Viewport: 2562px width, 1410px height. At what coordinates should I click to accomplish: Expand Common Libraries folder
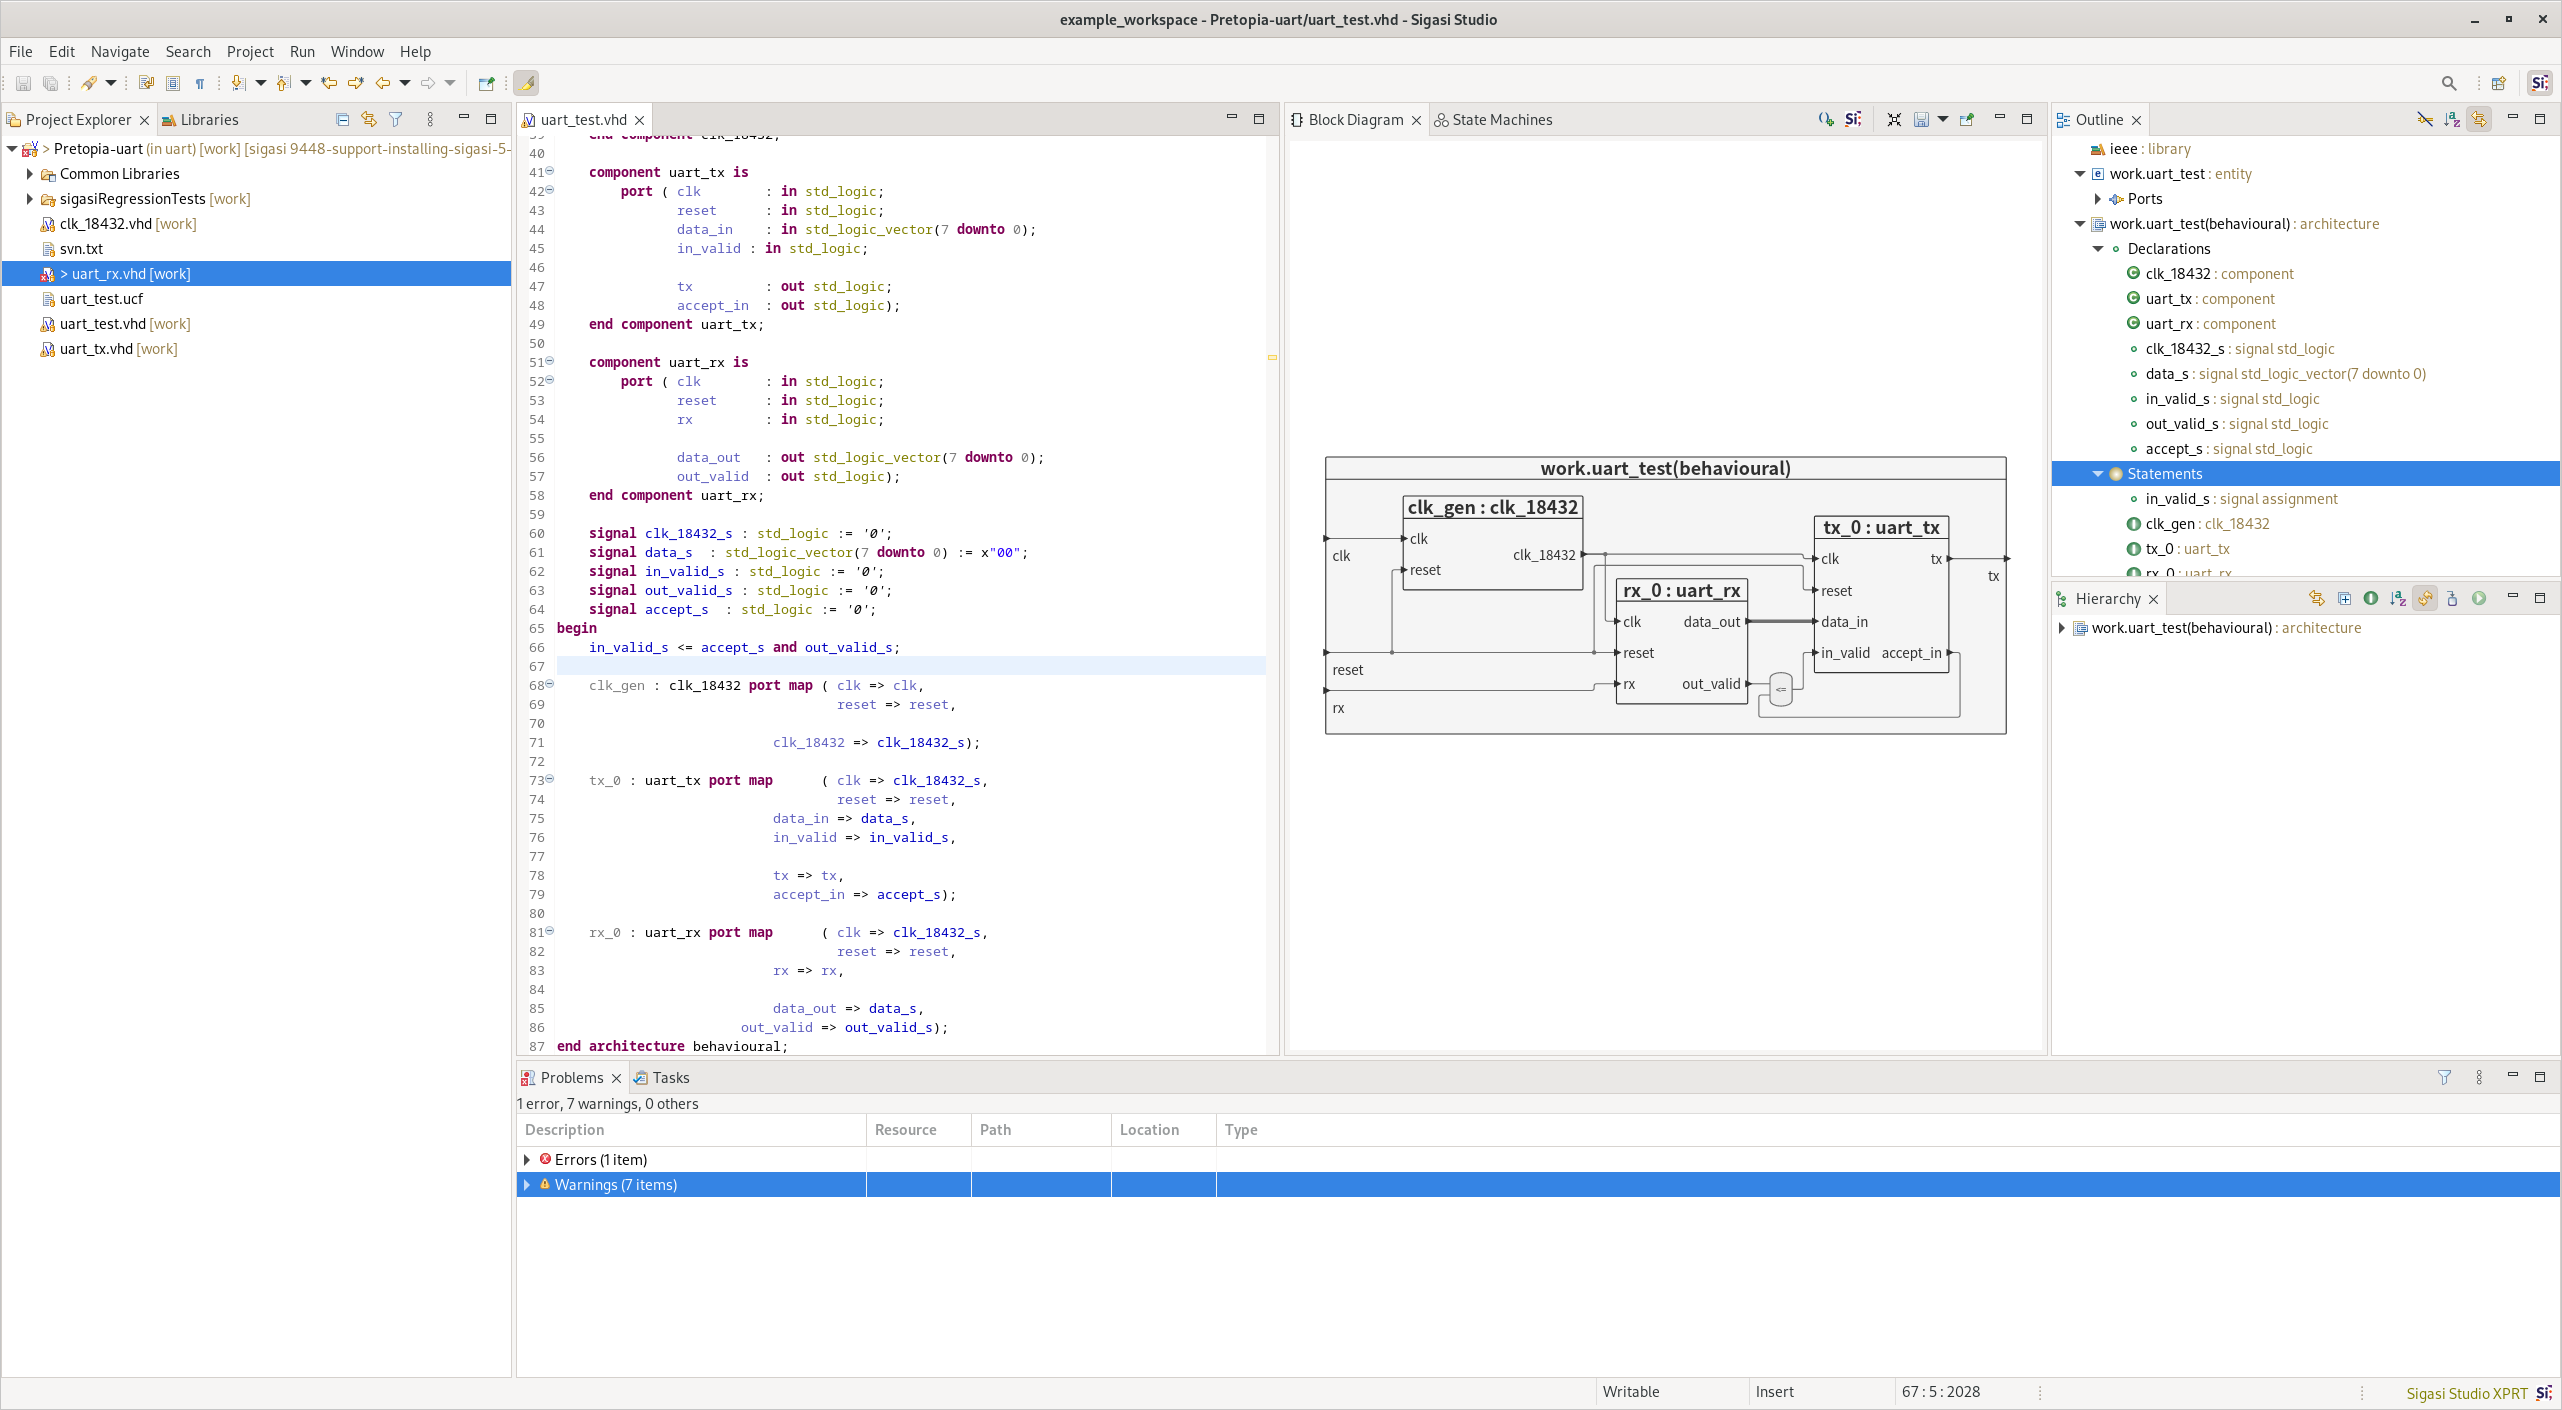point(30,174)
